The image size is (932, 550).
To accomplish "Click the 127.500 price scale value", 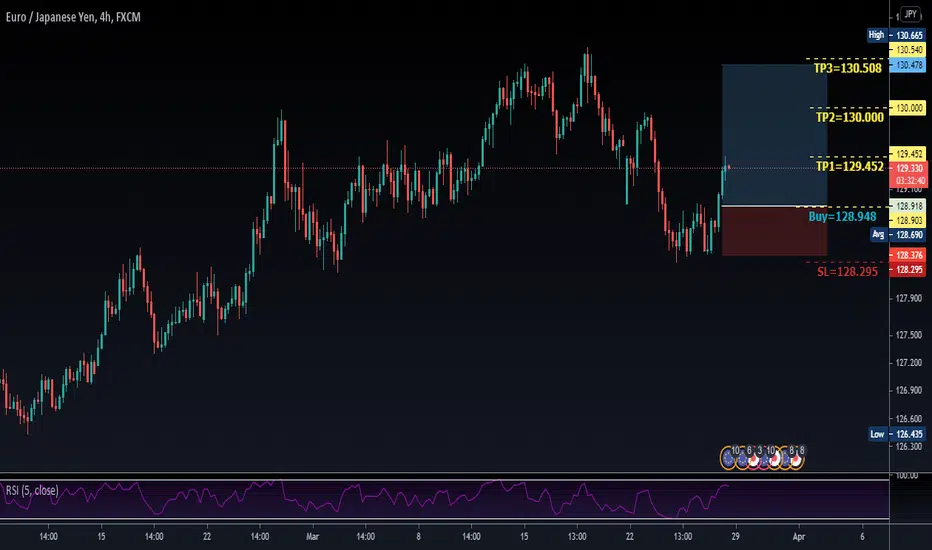I will 909,335.
